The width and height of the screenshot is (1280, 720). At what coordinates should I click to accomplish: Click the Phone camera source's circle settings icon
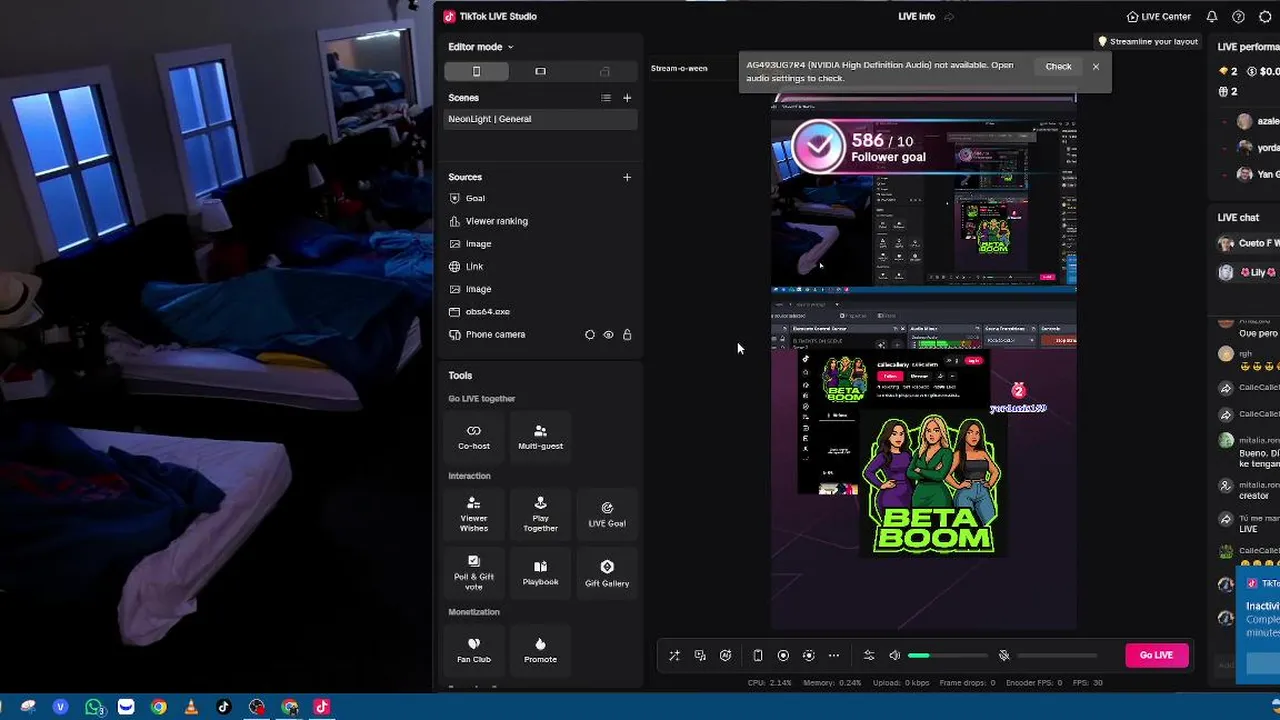click(x=590, y=335)
